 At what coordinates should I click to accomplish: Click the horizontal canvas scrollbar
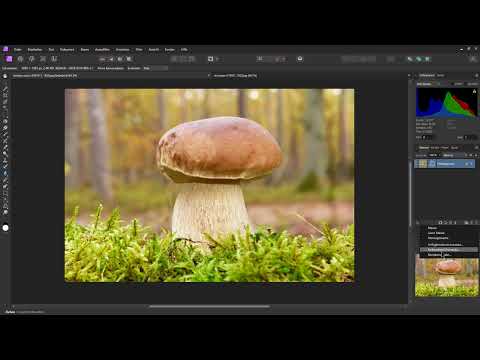pyautogui.click(x=209, y=306)
